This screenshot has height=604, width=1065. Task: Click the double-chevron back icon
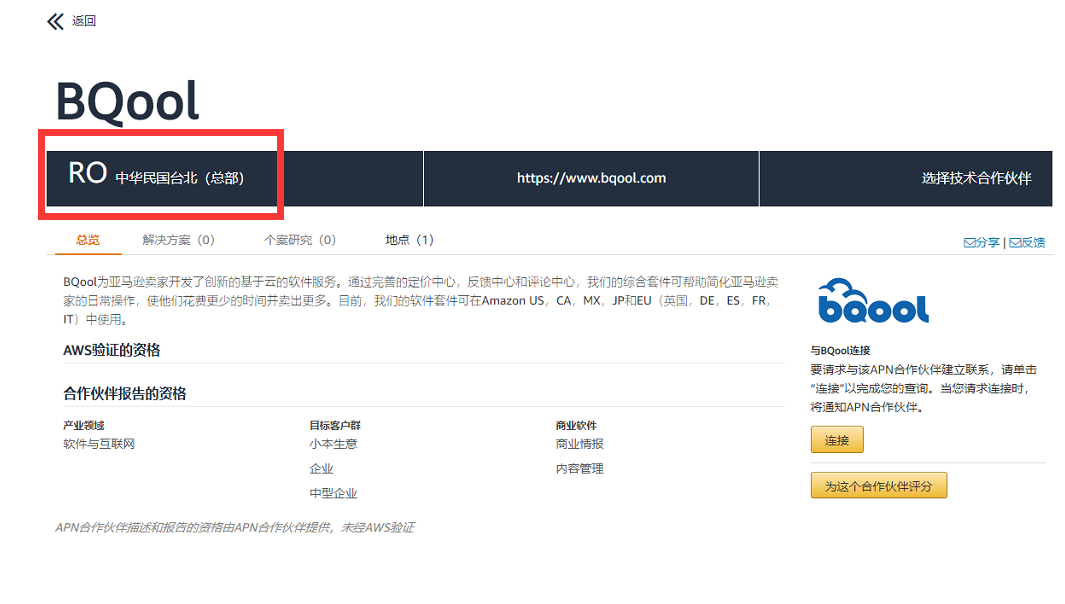(54, 19)
